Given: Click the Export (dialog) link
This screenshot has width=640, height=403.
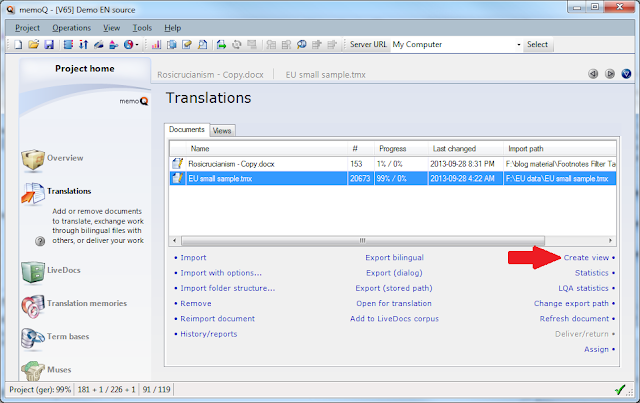Looking at the screenshot, I should pyautogui.click(x=394, y=273).
